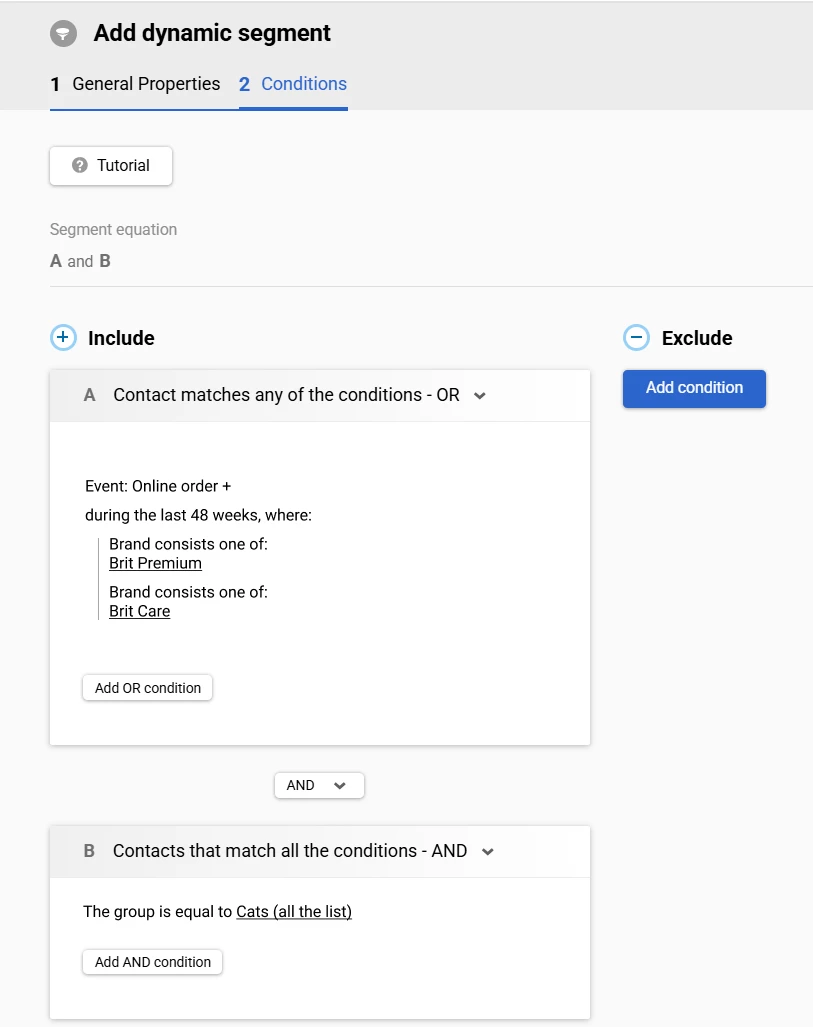Switch to General Properties tab
This screenshot has width=813, height=1027.
[x=136, y=84]
